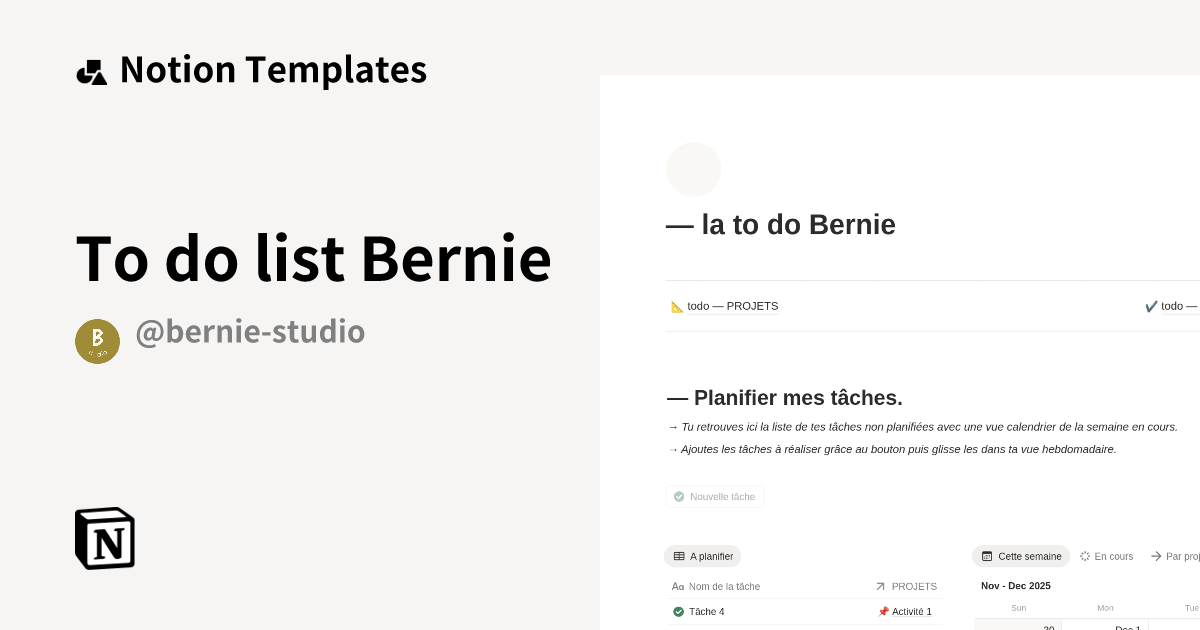Click the red pin icon on the Activité 1 tag
1200x630 pixels.
pyautogui.click(x=883, y=611)
